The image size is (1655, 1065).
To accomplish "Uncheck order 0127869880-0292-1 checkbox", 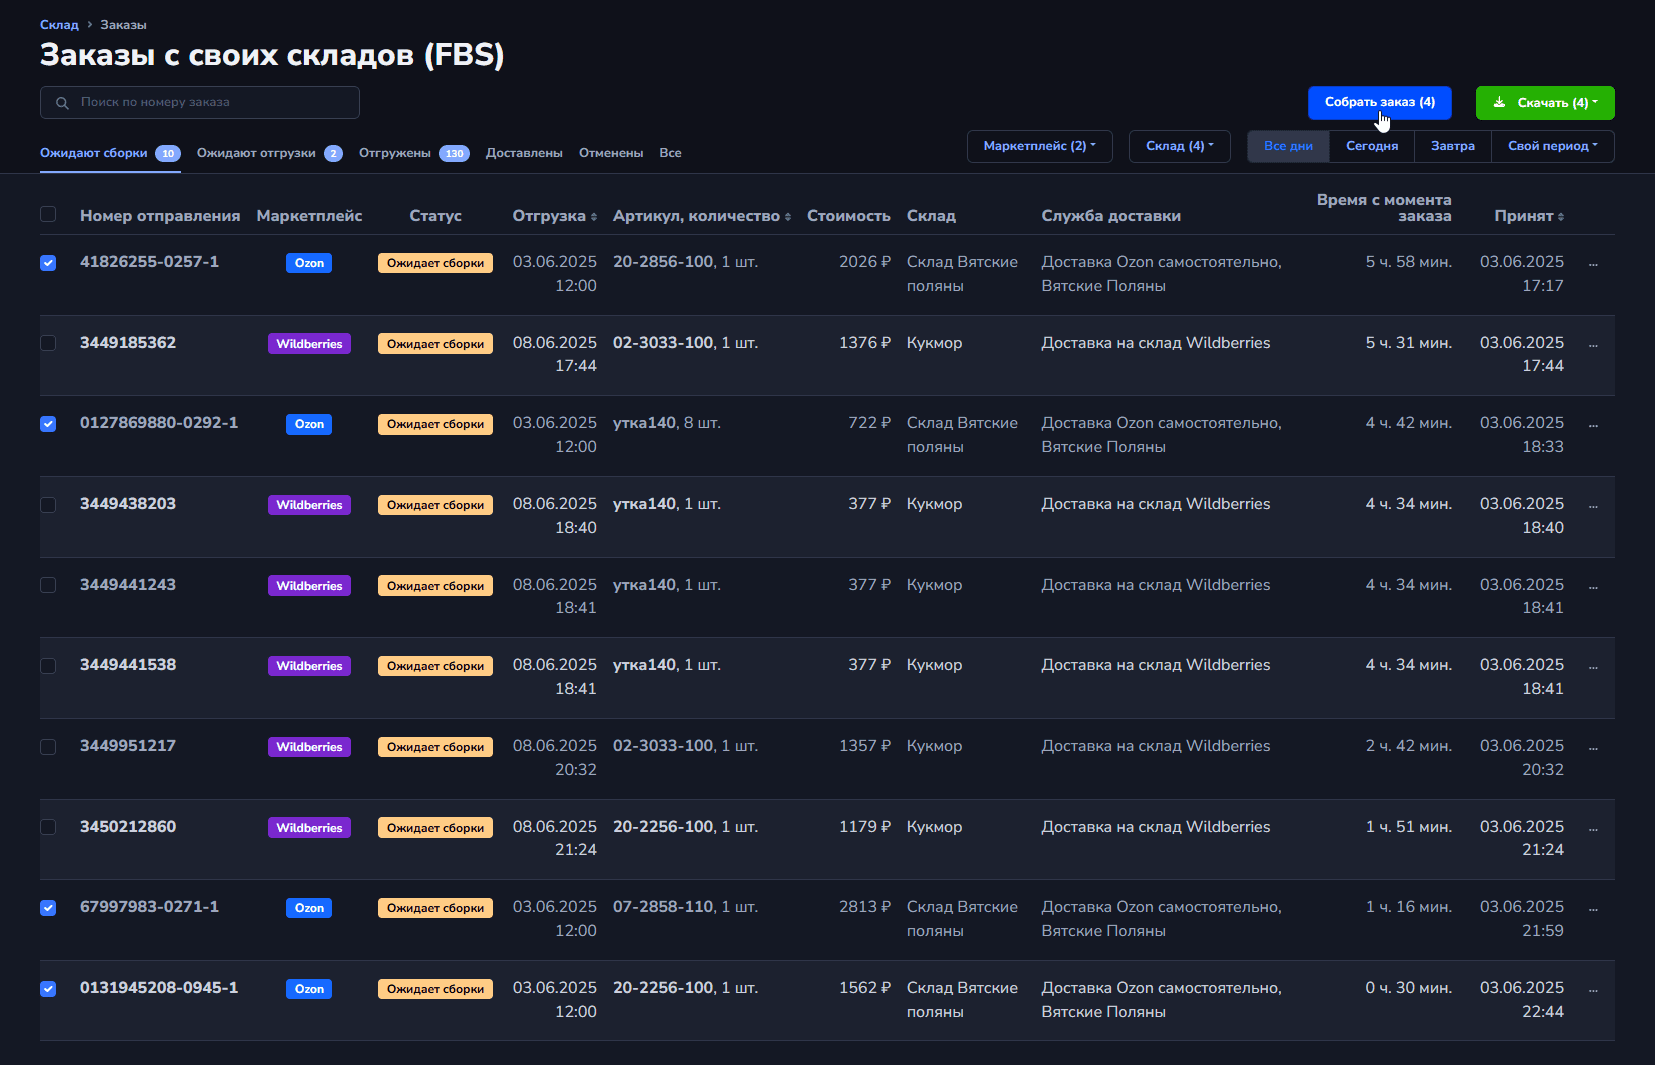I will (x=48, y=424).
